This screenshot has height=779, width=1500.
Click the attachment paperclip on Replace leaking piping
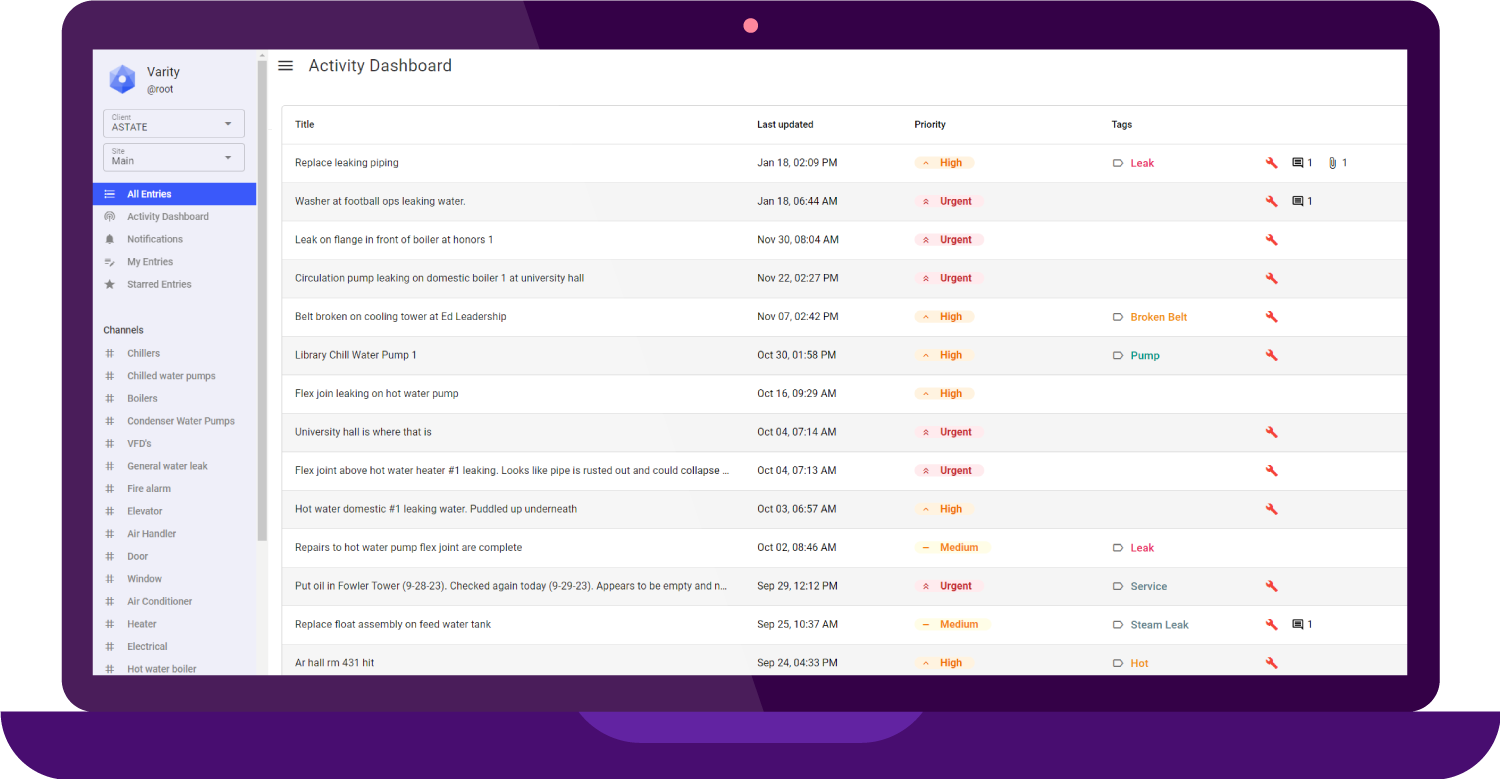[1332, 163]
